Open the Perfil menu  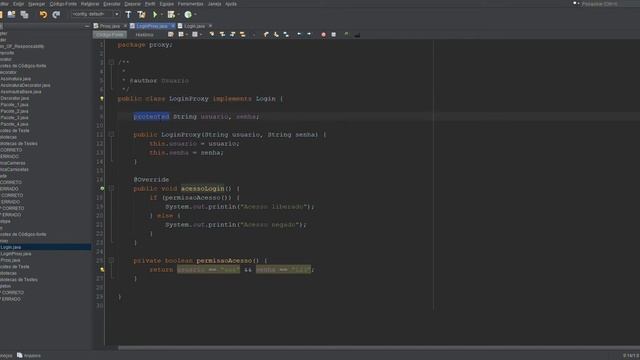150,4
